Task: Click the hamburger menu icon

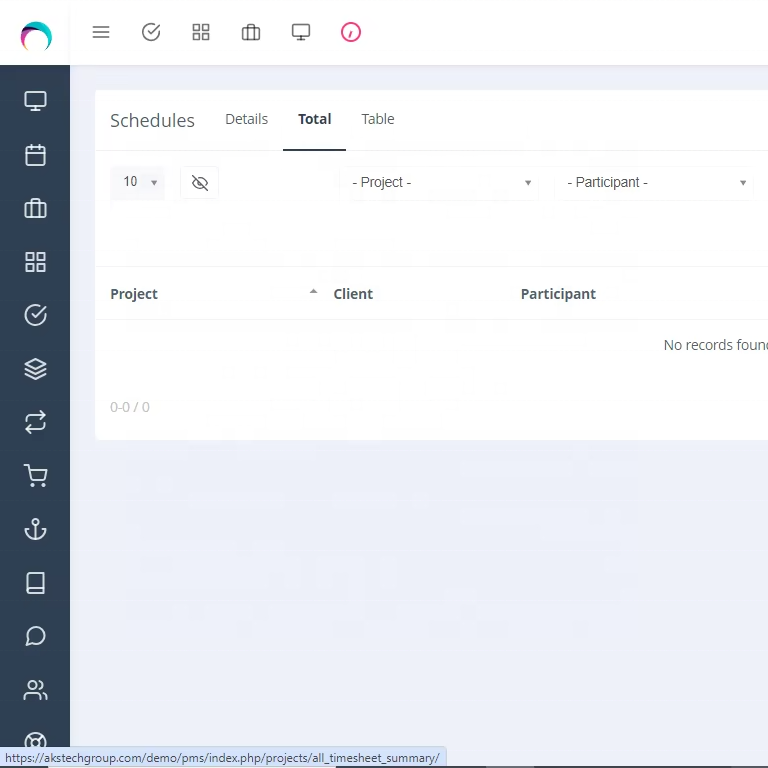Action: 101,32
